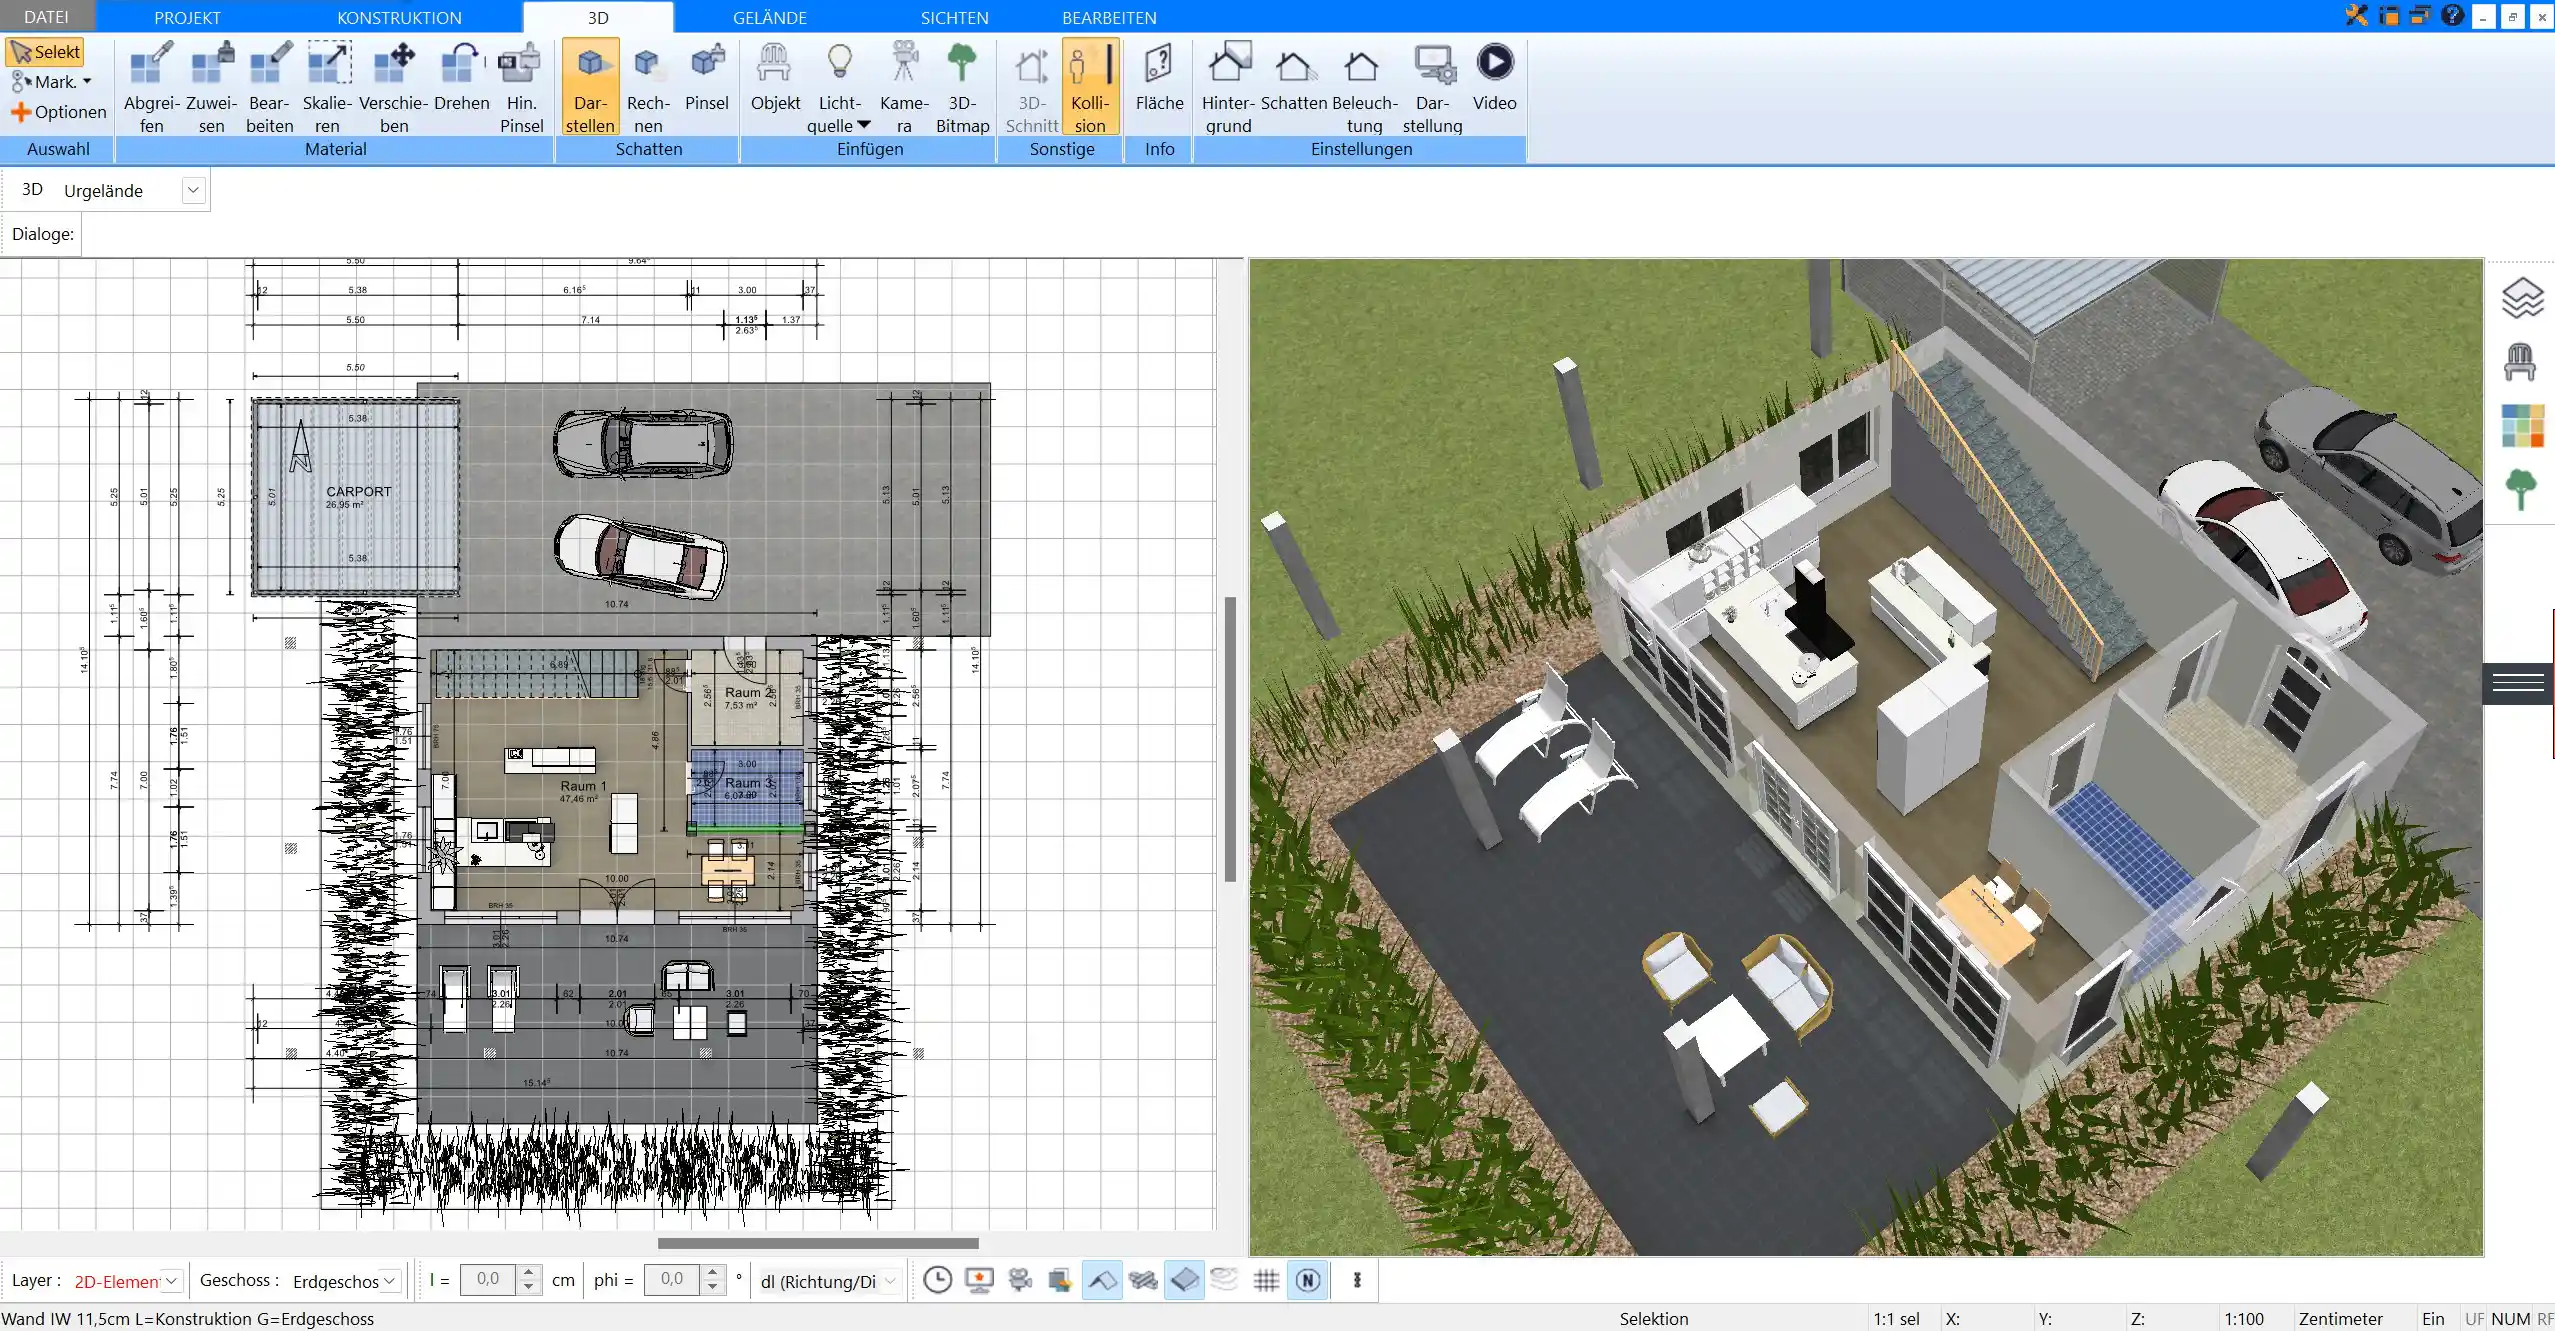Open the Fläche info tool
The width and height of the screenshot is (2555, 1331).
click(x=1159, y=77)
